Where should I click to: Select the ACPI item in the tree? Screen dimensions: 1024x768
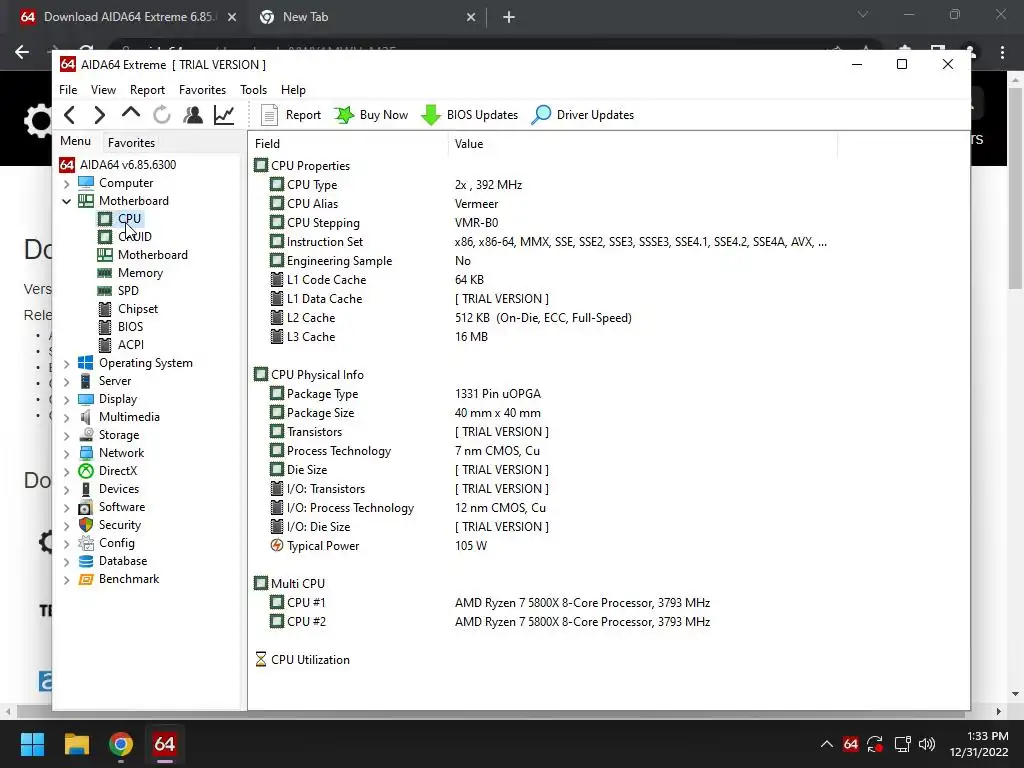(121, 345)
